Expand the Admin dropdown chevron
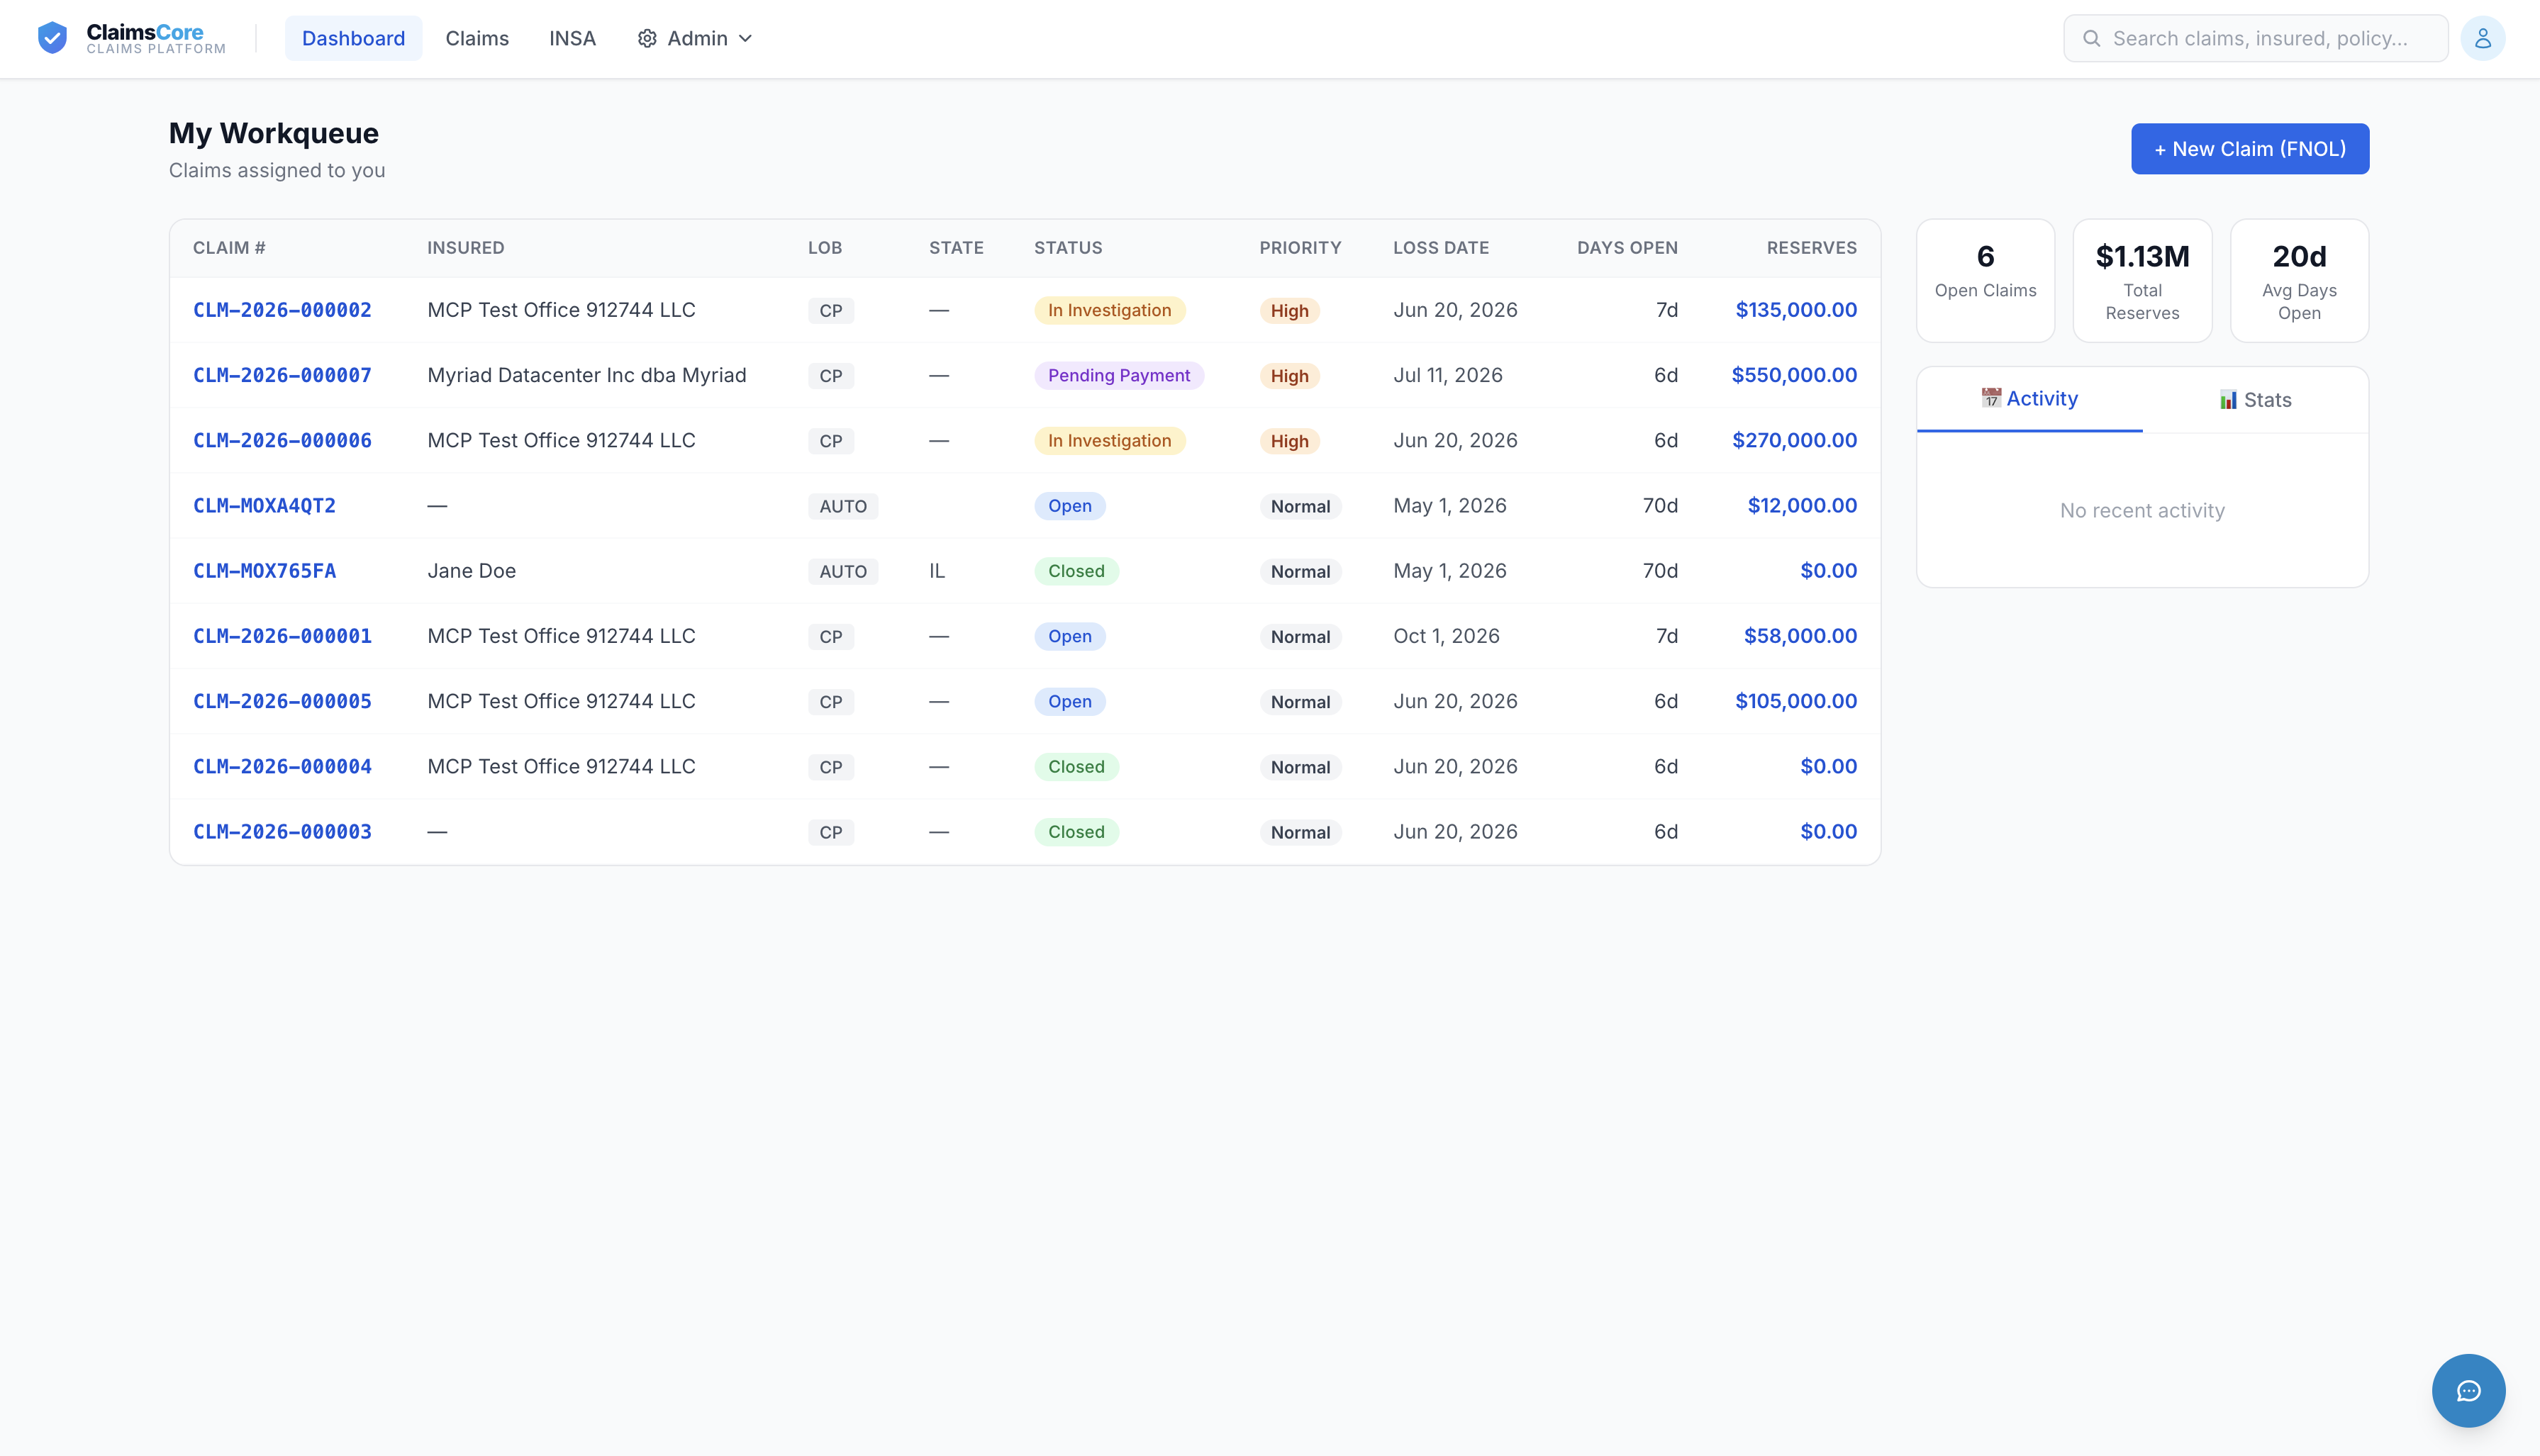Viewport: 2540px width, 1456px height. (x=745, y=38)
